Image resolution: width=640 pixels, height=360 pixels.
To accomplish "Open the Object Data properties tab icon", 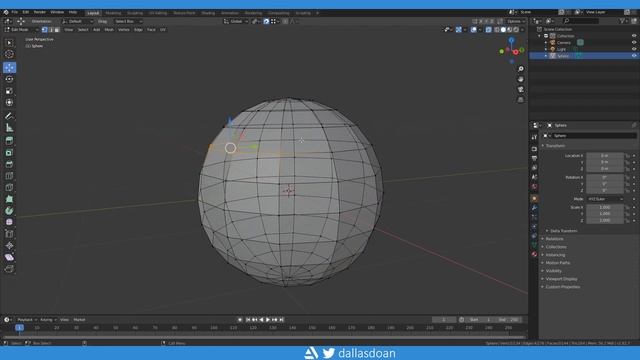I will pos(534,245).
